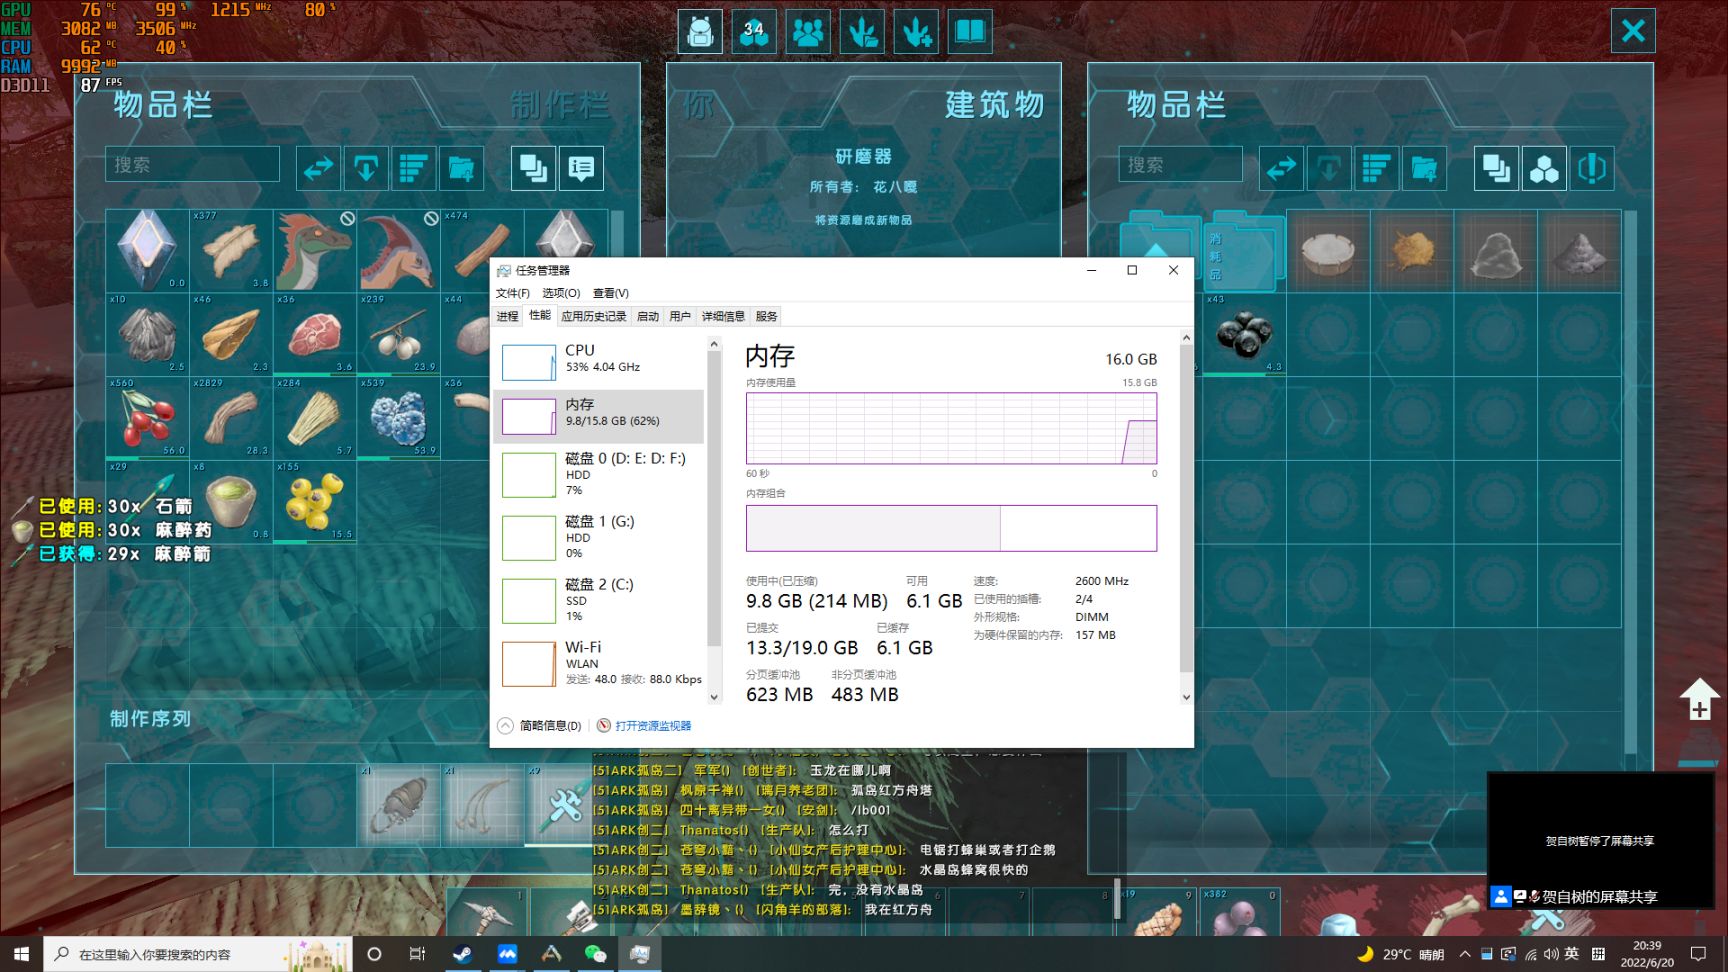The width and height of the screenshot is (1728, 972).
Task: Toggle stack view icon in grinder inventory
Action: (1497, 168)
